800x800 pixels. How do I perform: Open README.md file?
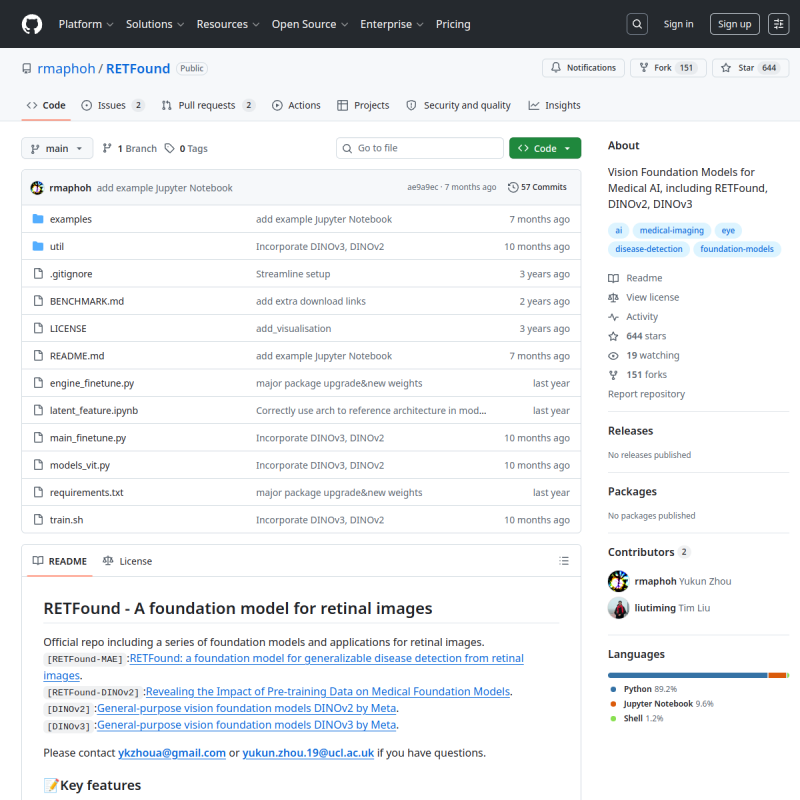coord(77,356)
